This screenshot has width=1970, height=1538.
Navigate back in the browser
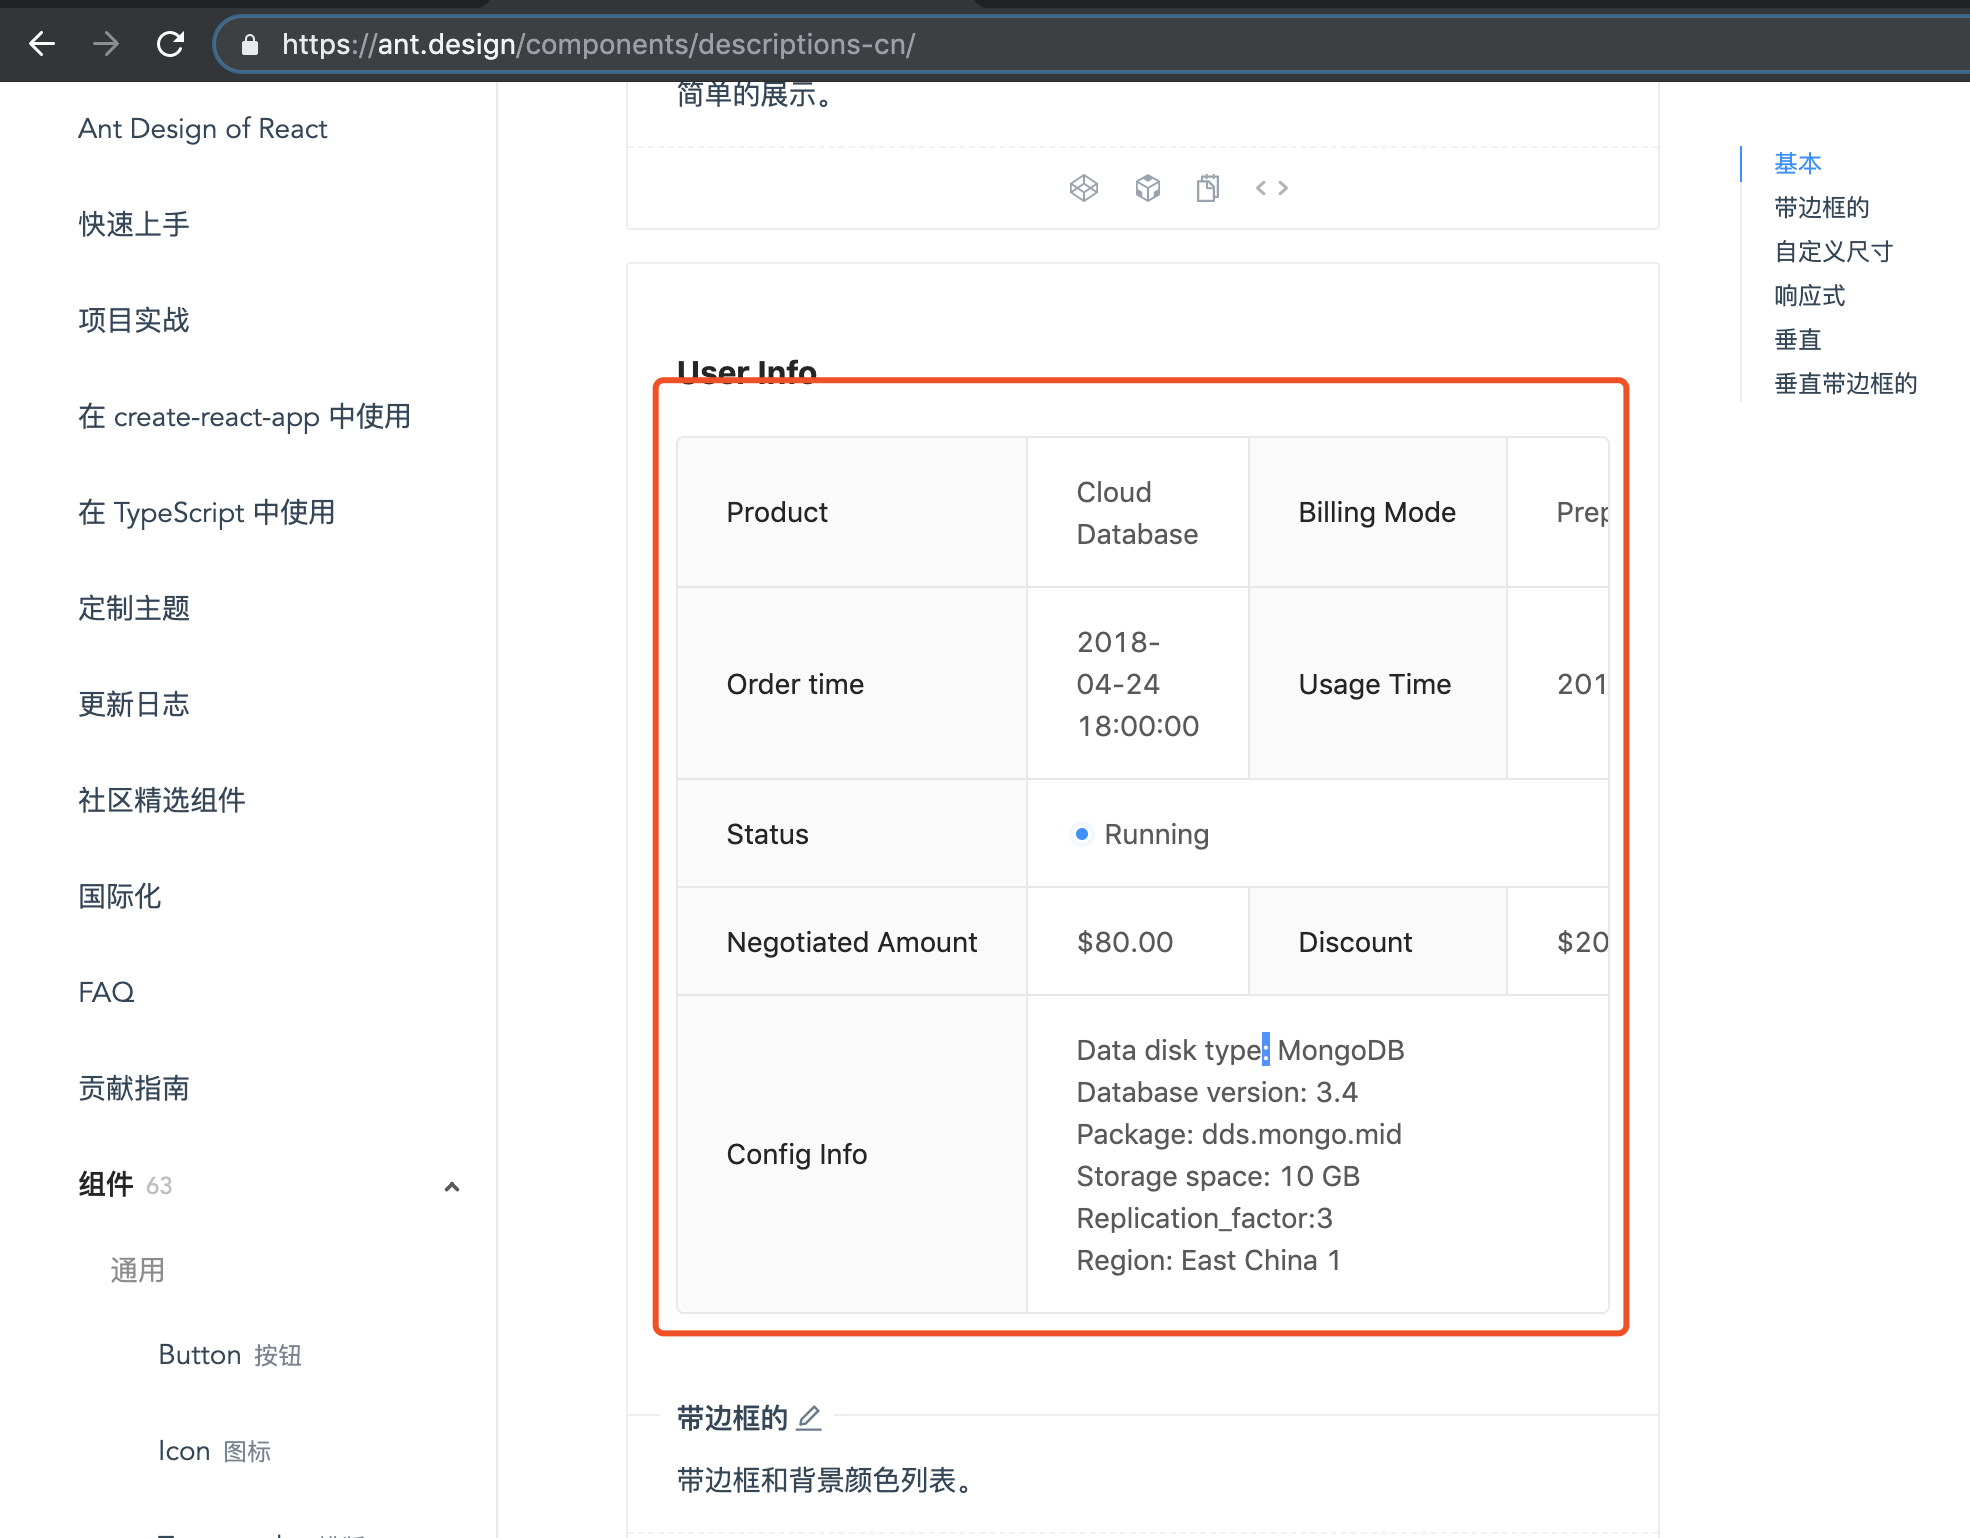click(40, 44)
